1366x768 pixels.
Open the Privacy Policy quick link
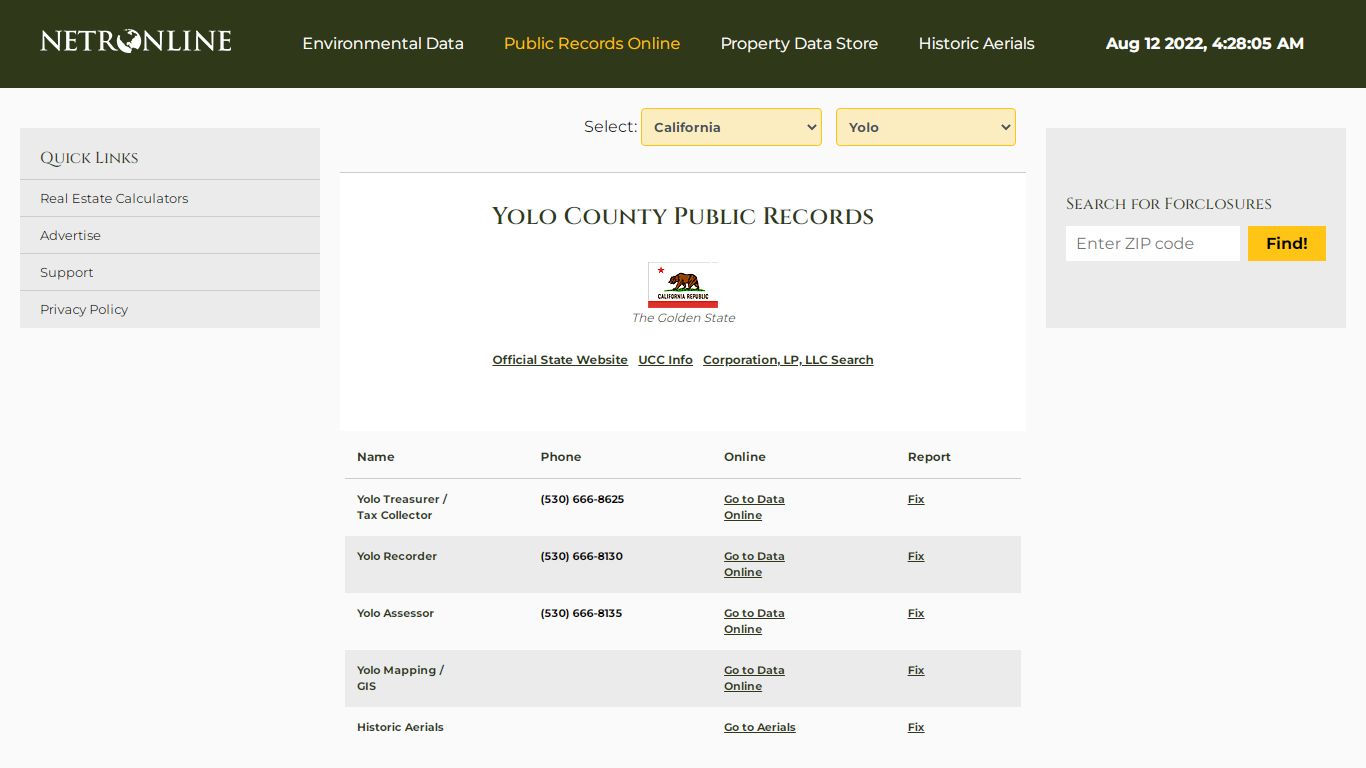pyautogui.click(x=84, y=309)
